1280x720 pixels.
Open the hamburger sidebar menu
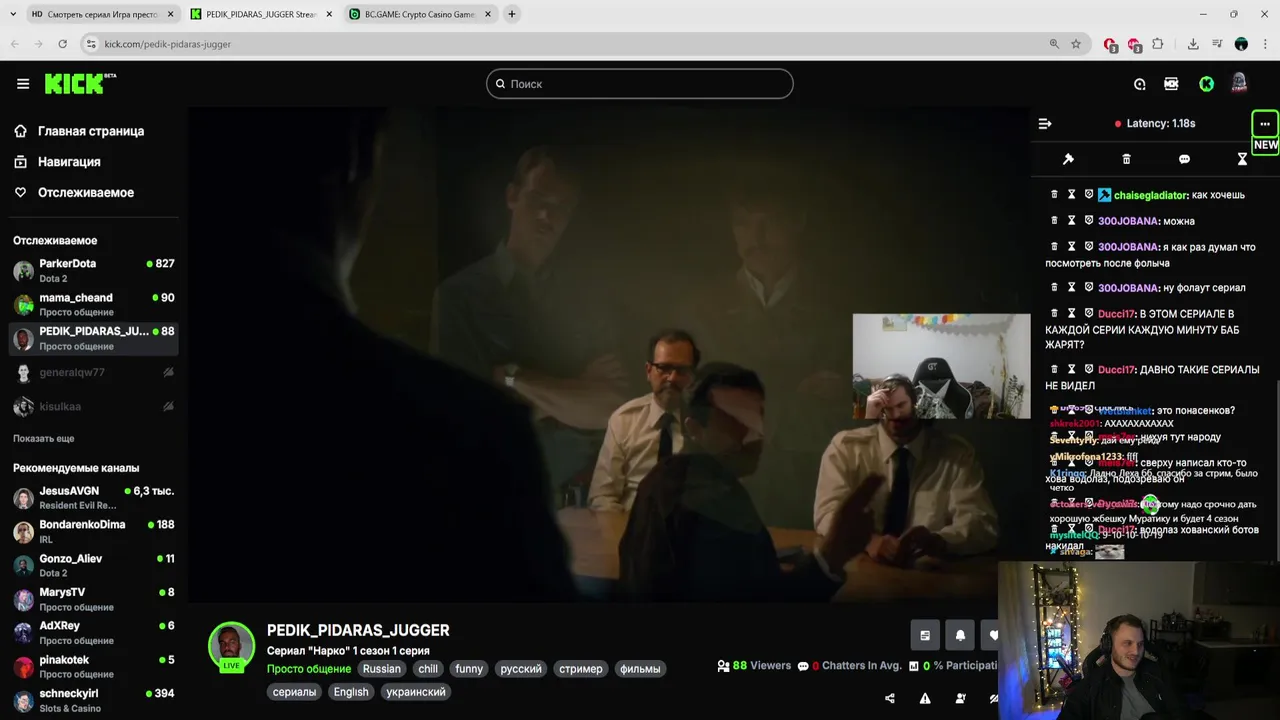point(23,84)
